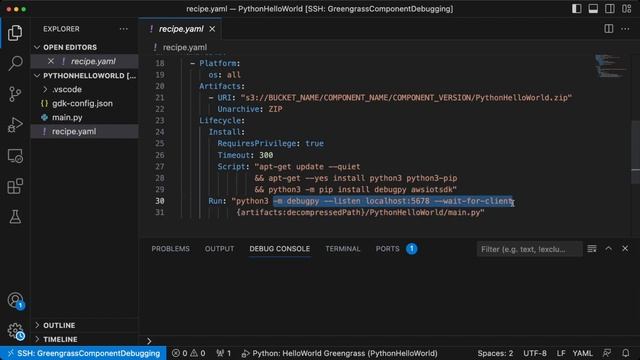Switch to the Ports tab
The width and height of the screenshot is (640, 360).
click(396, 249)
